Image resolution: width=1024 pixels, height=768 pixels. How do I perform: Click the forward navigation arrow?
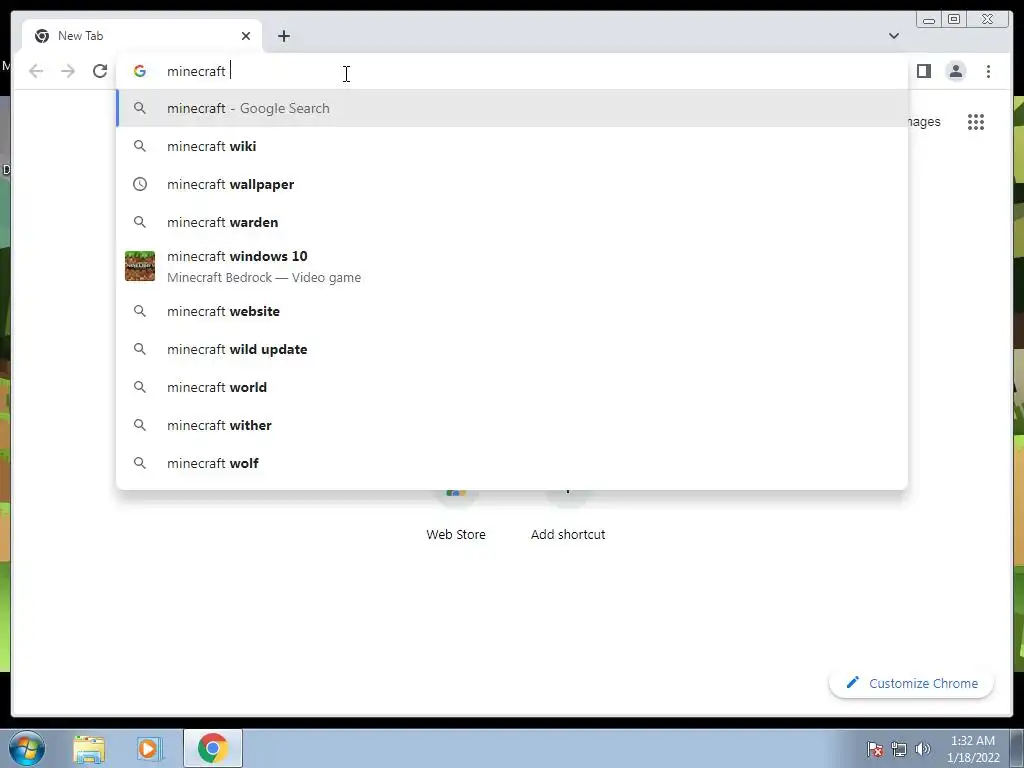[68, 71]
